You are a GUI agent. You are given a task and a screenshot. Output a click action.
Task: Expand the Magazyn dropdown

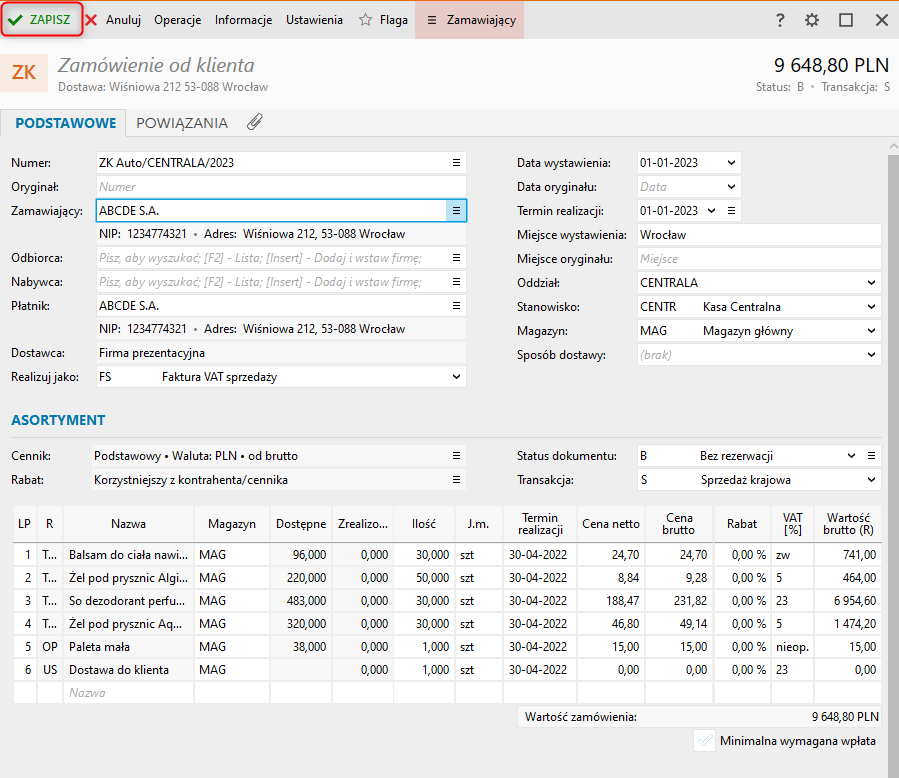(x=871, y=331)
